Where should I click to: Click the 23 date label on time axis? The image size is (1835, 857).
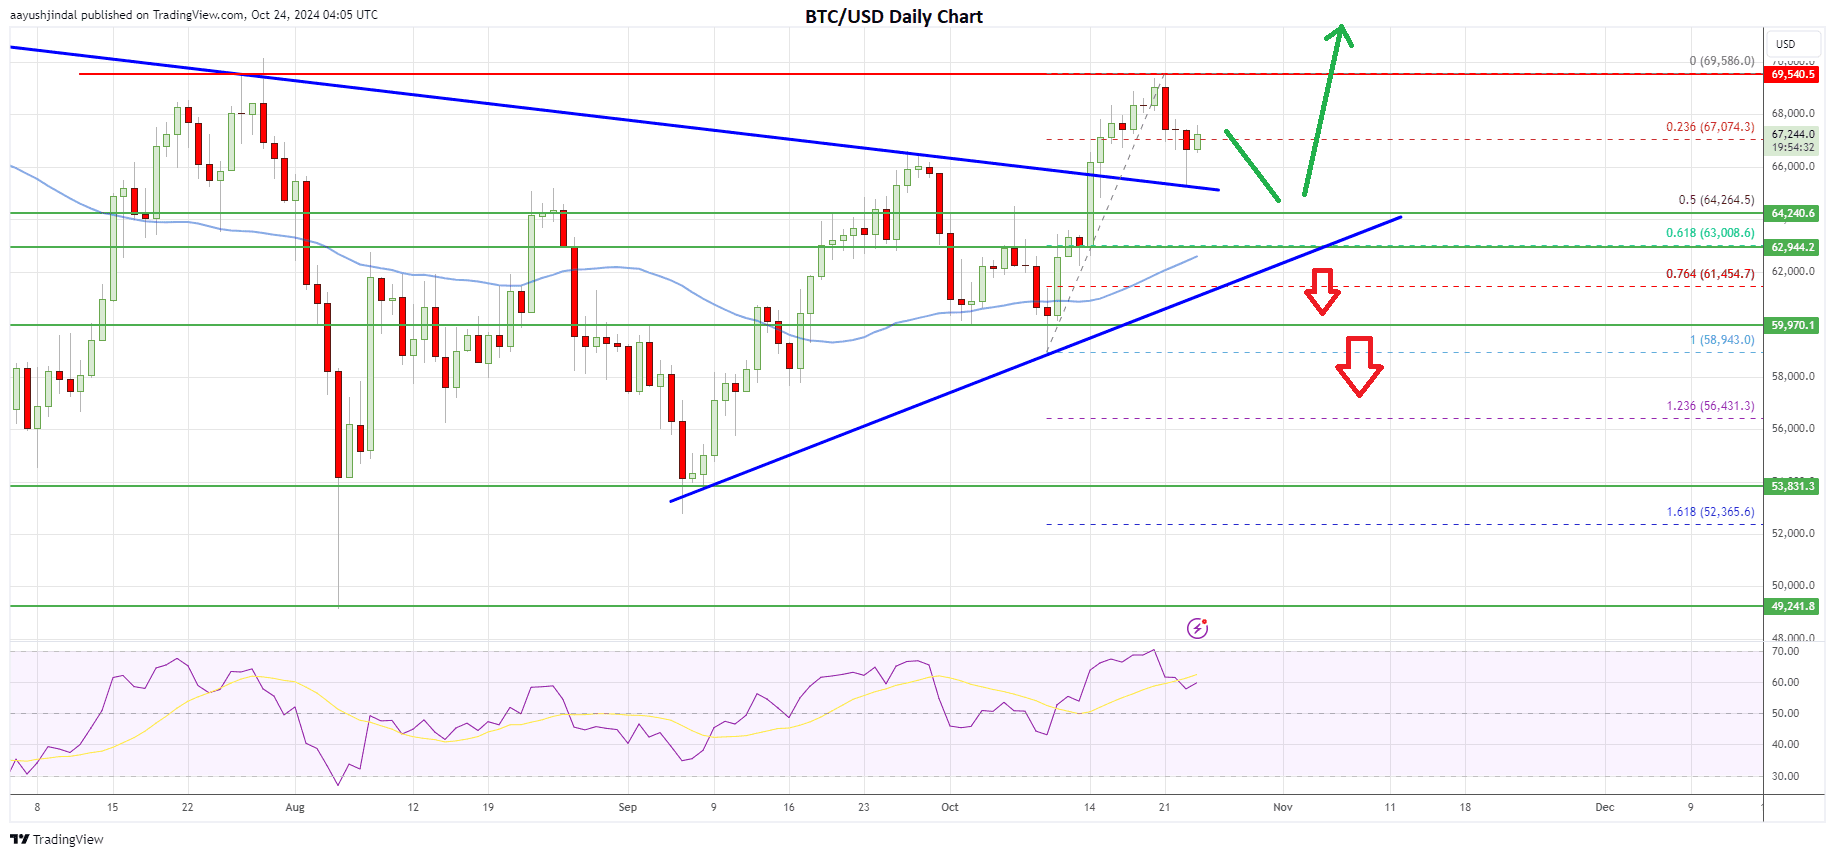(x=864, y=807)
